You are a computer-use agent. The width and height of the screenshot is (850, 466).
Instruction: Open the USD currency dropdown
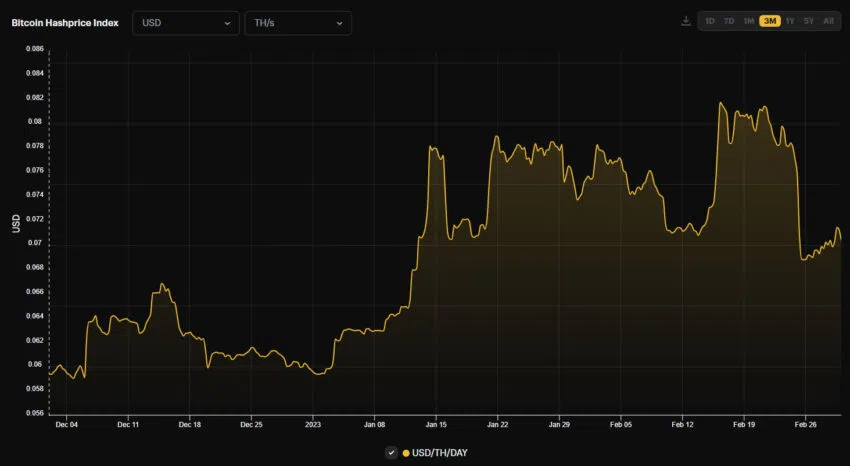185,23
